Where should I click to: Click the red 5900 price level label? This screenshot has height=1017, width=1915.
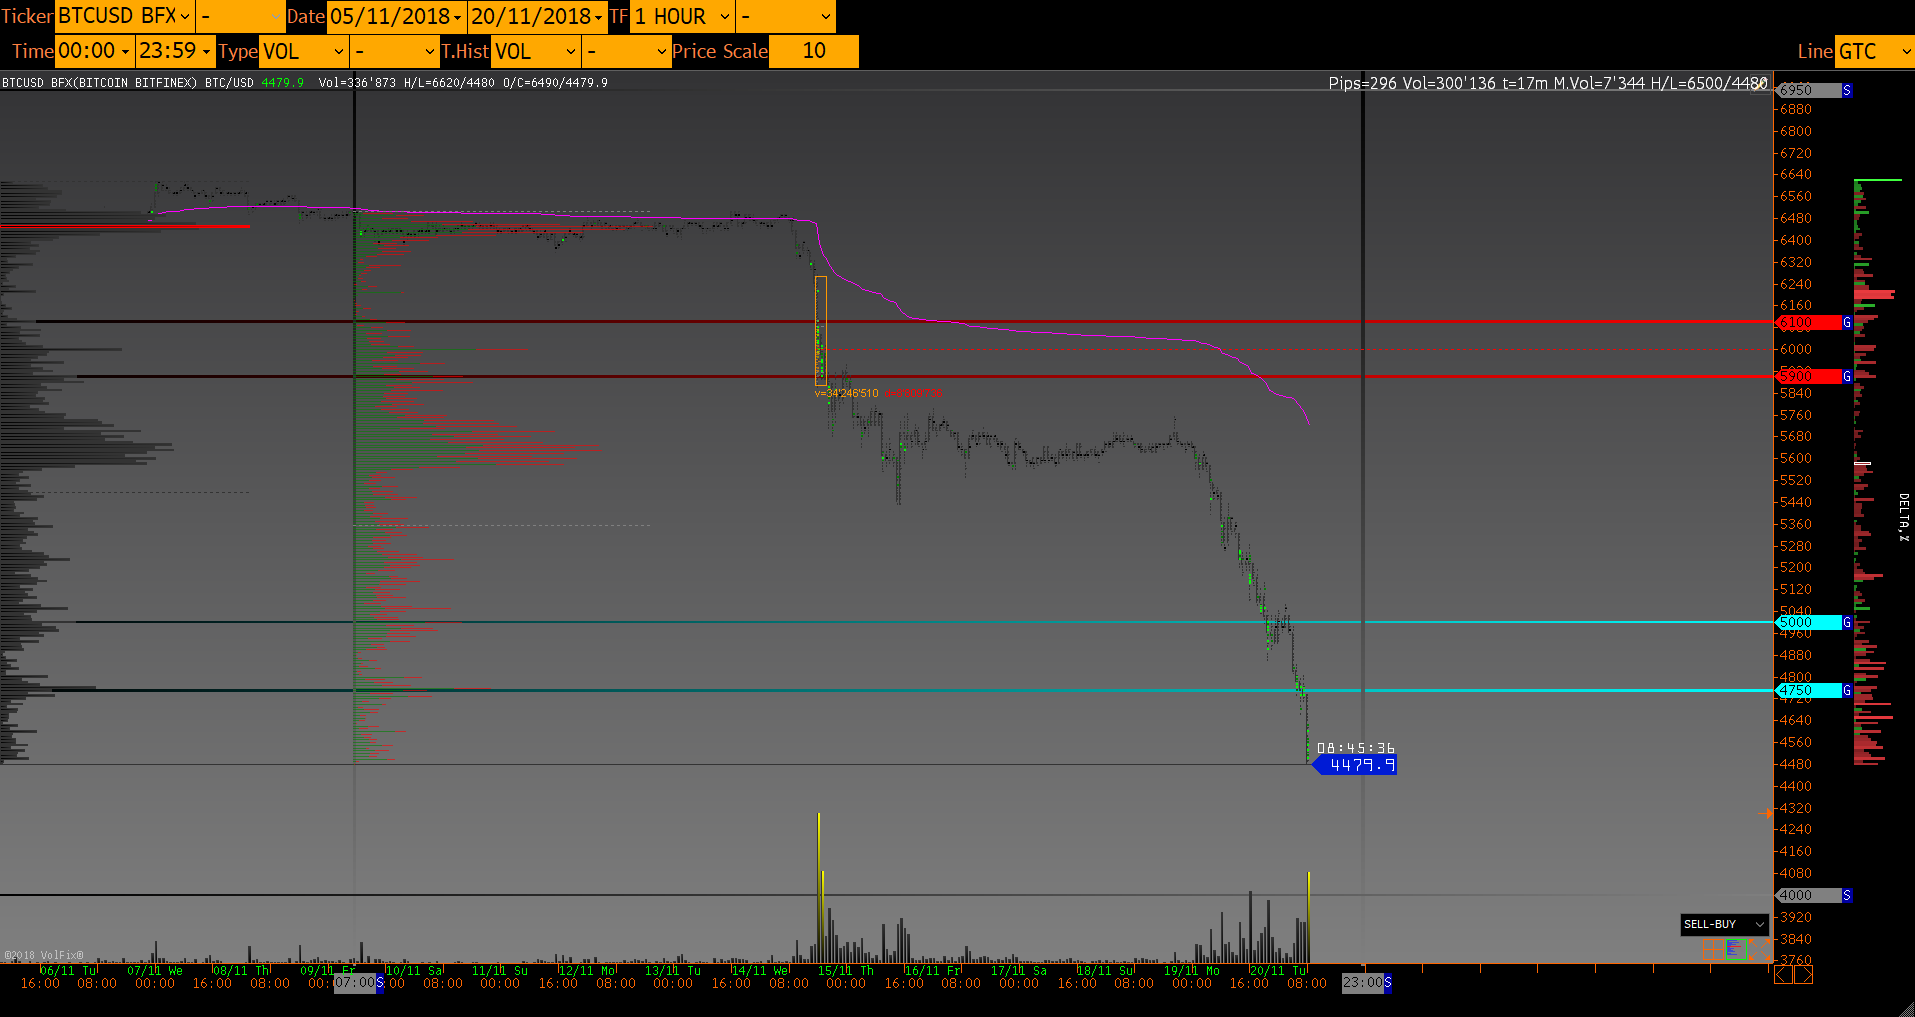click(x=1809, y=376)
